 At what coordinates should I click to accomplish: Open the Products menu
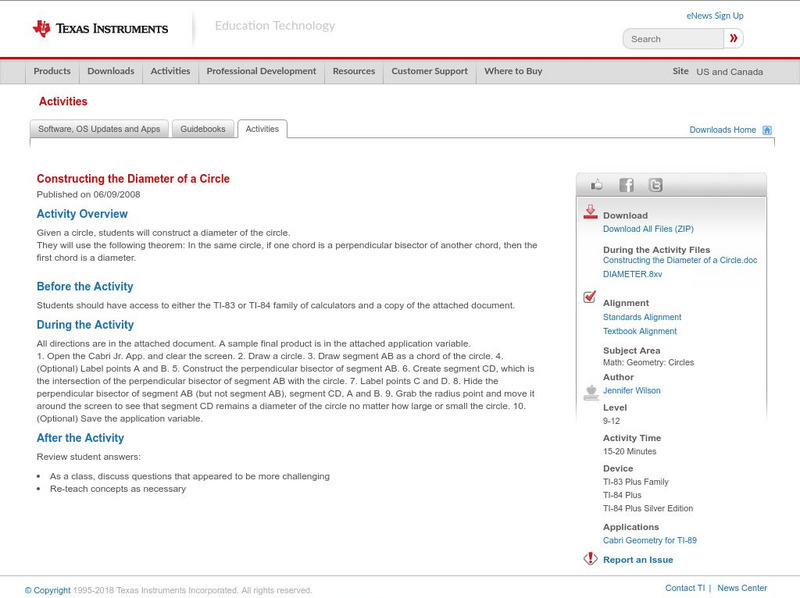pyautogui.click(x=52, y=71)
